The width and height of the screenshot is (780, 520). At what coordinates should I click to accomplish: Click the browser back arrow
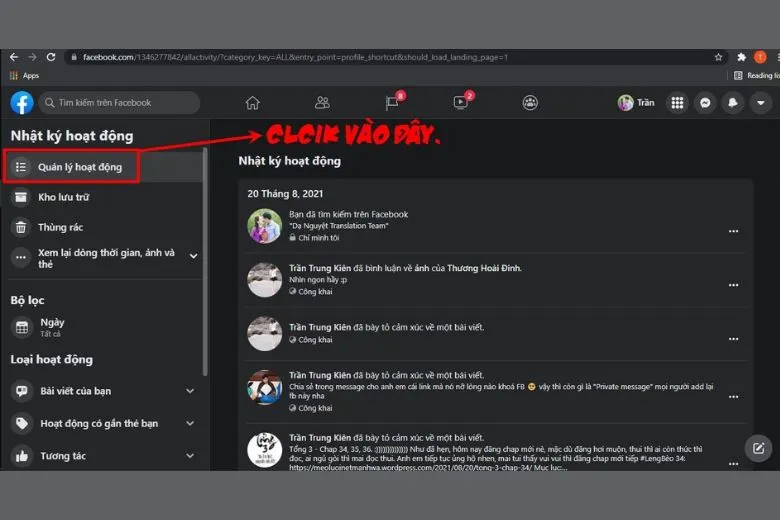[14, 57]
